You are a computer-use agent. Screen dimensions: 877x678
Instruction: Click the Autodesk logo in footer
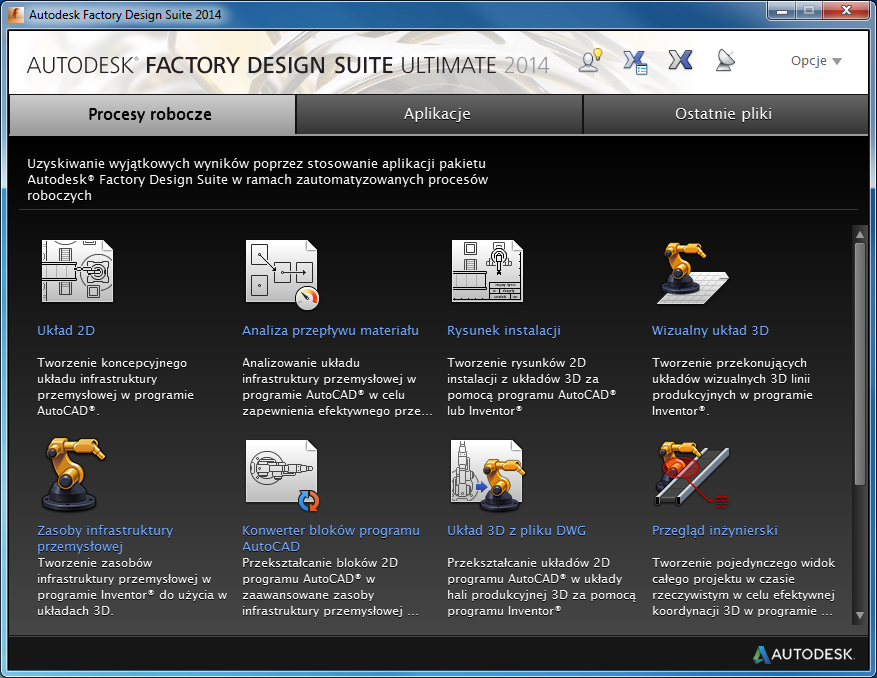coord(803,654)
